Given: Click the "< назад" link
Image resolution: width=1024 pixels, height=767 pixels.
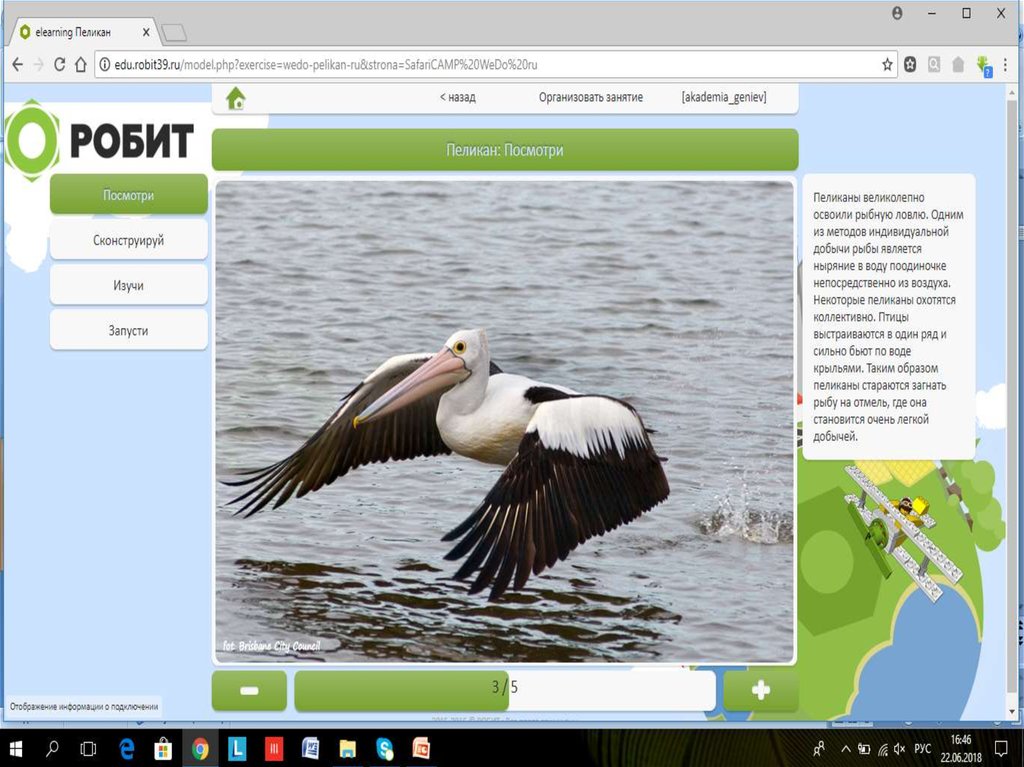Looking at the screenshot, I should [x=457, y=98].
